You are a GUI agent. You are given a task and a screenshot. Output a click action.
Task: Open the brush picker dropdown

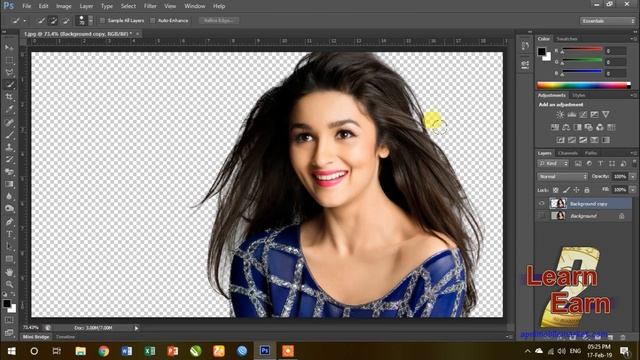[x=91, y=20]
